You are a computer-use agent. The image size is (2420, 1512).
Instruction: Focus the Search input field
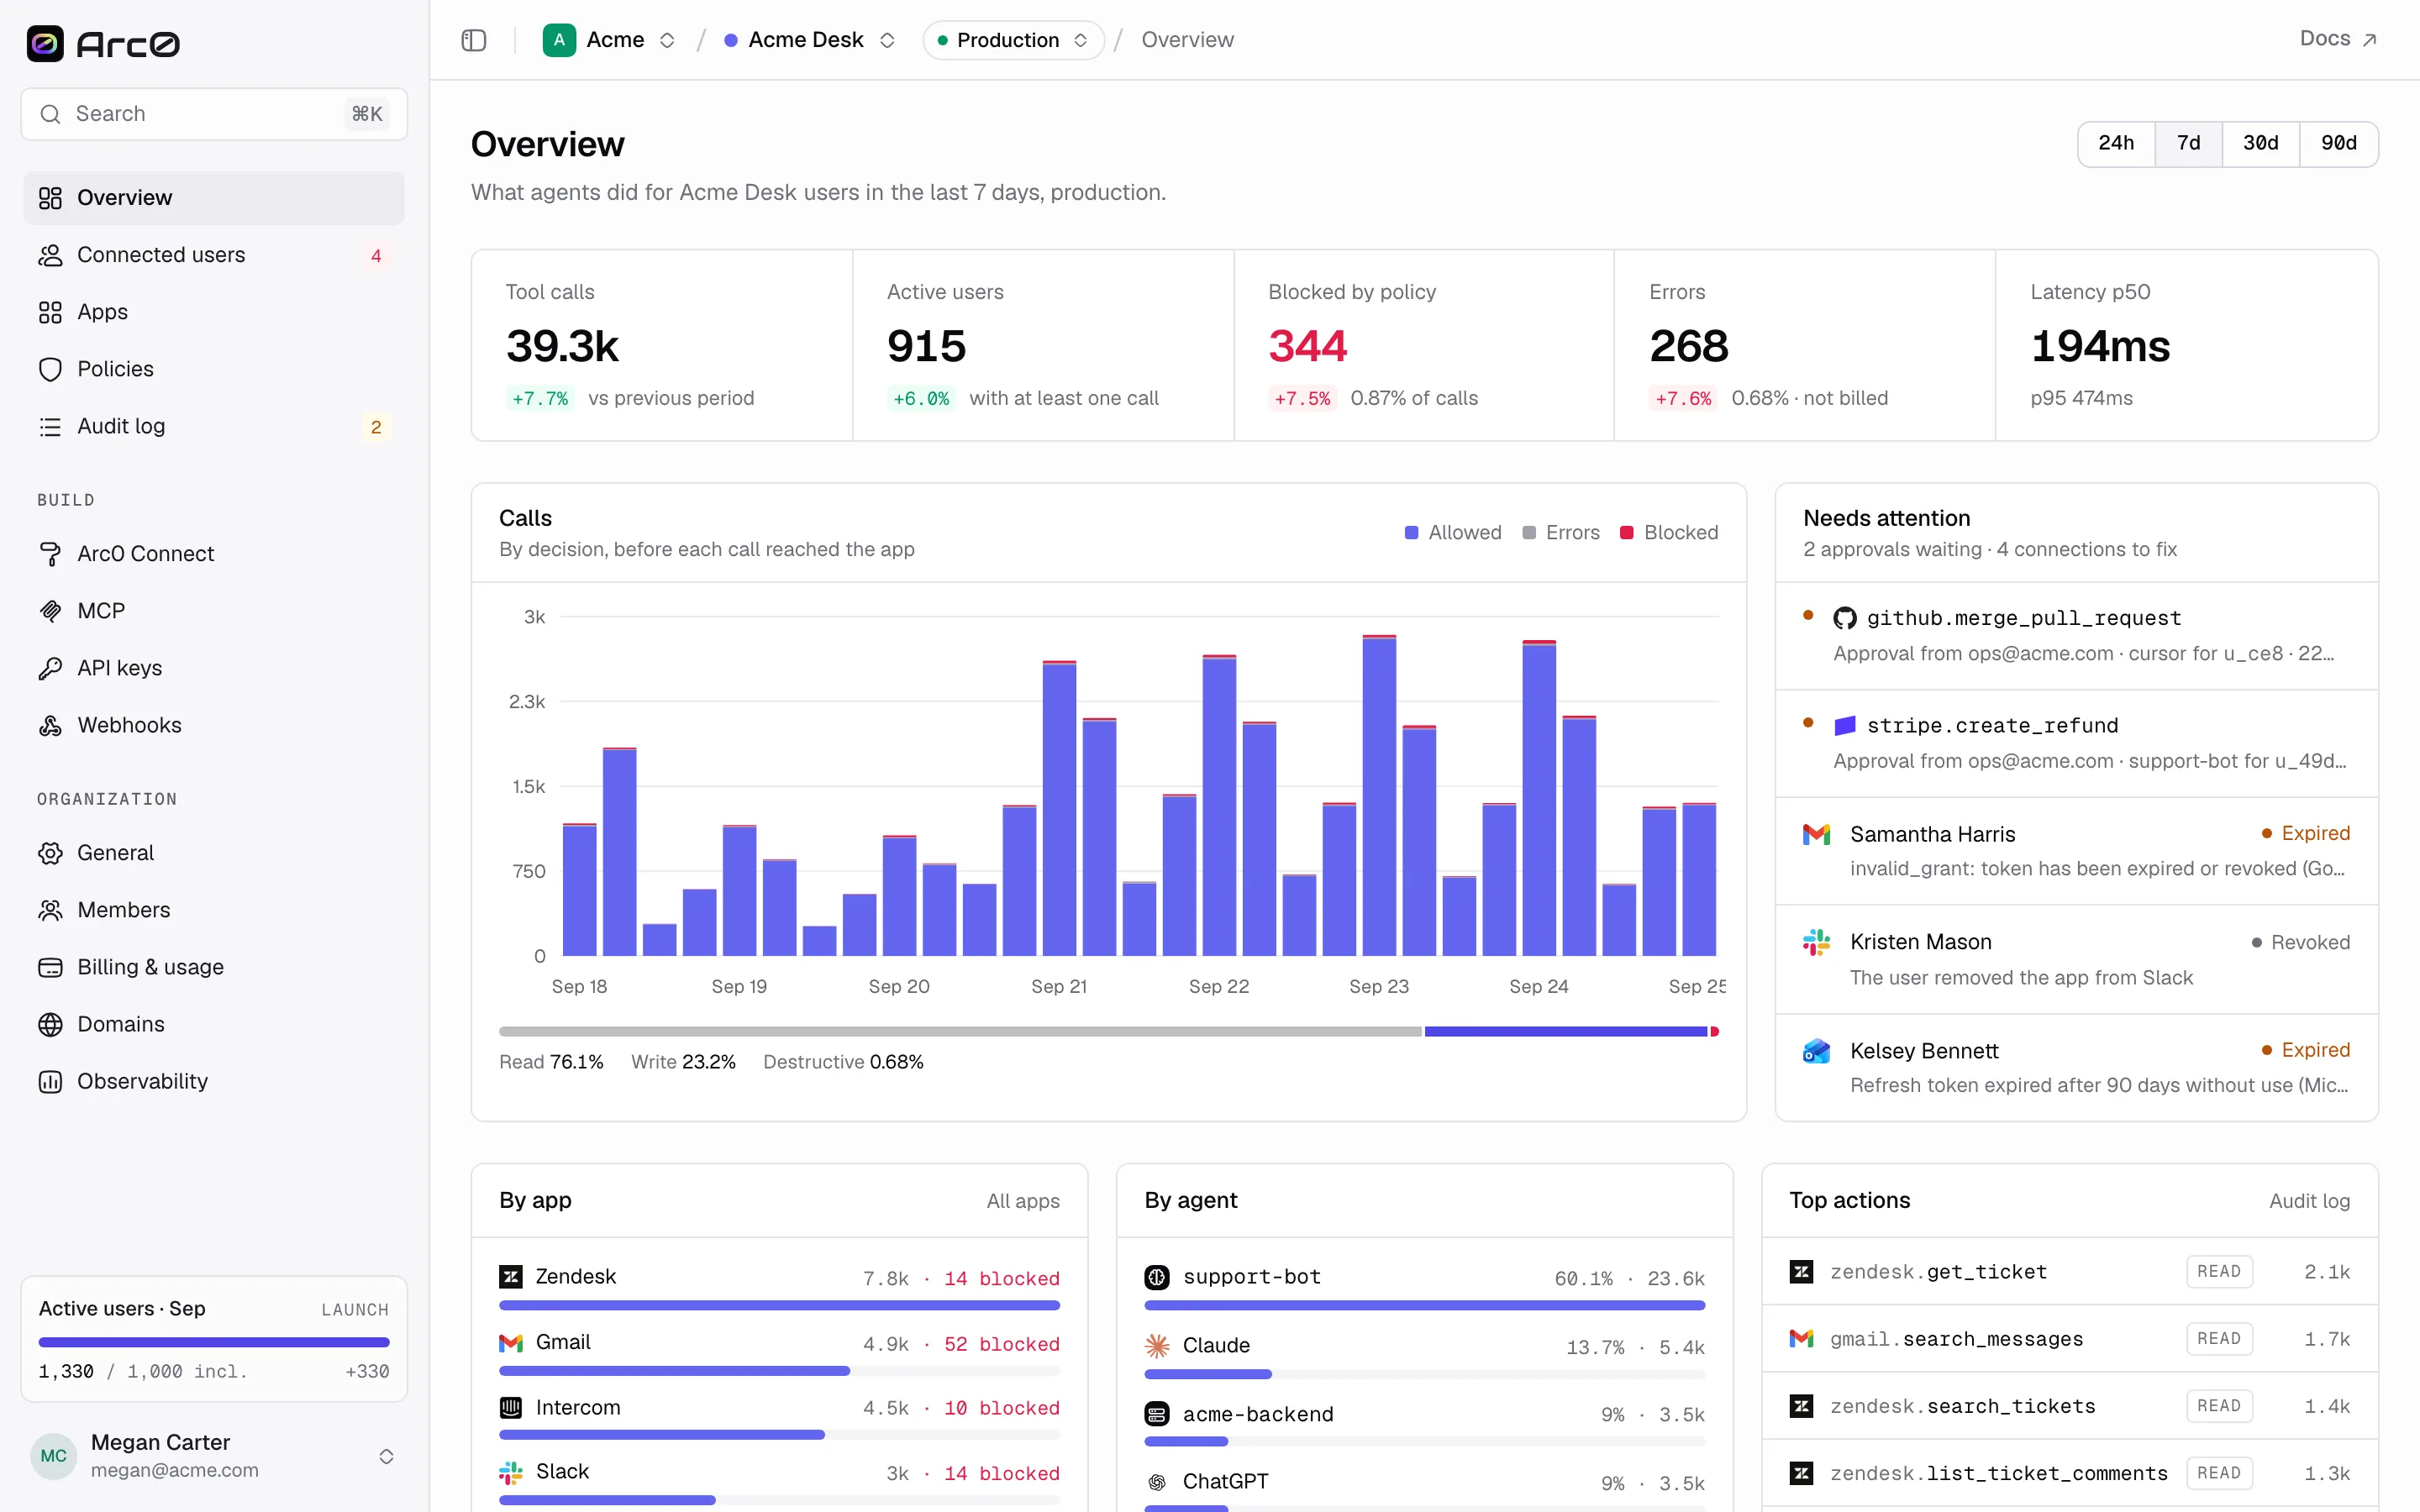[x=214, y=114]
